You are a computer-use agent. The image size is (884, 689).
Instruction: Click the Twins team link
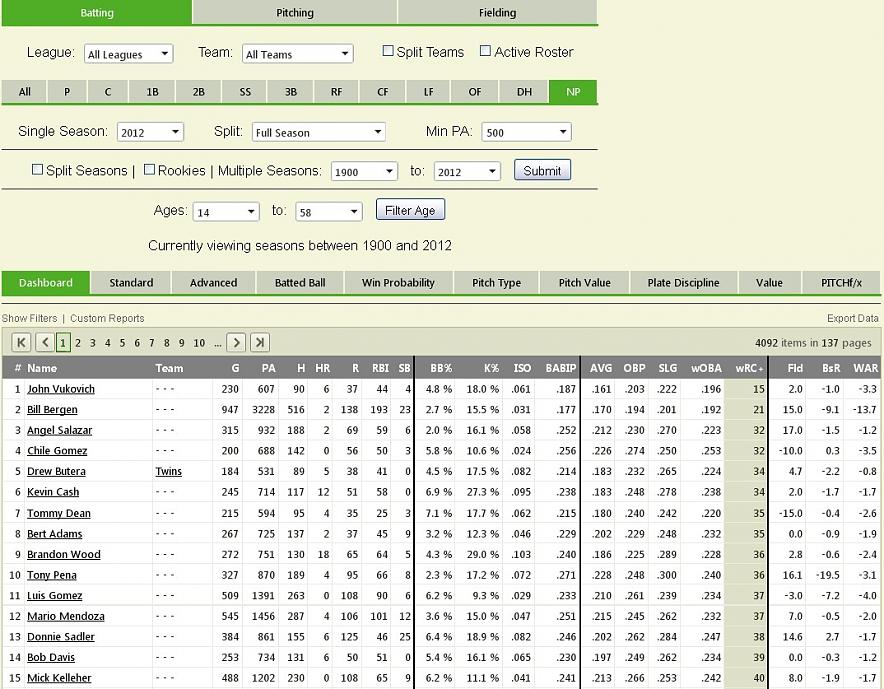click(169, 471)
